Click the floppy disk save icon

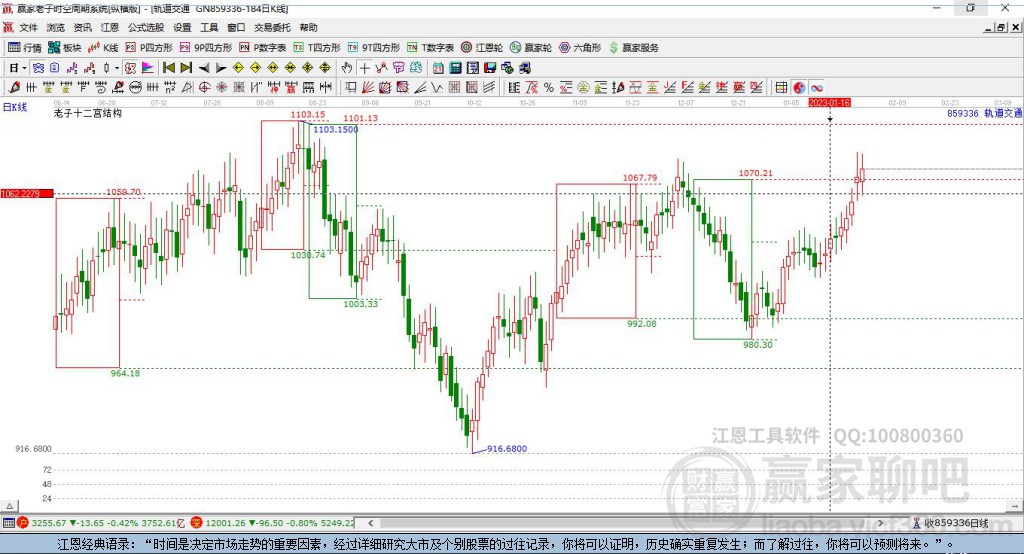click(x=490, y=68)
